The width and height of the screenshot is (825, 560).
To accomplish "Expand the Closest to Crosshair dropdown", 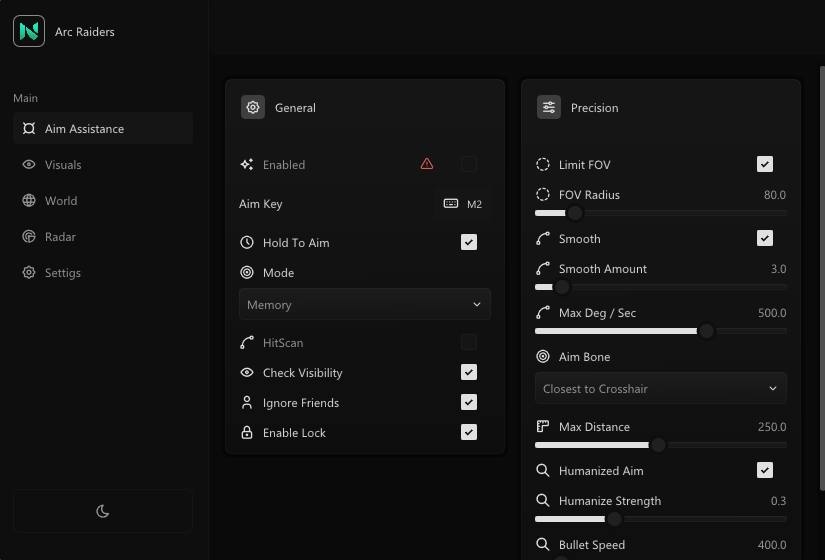I will tap(660, 389).
